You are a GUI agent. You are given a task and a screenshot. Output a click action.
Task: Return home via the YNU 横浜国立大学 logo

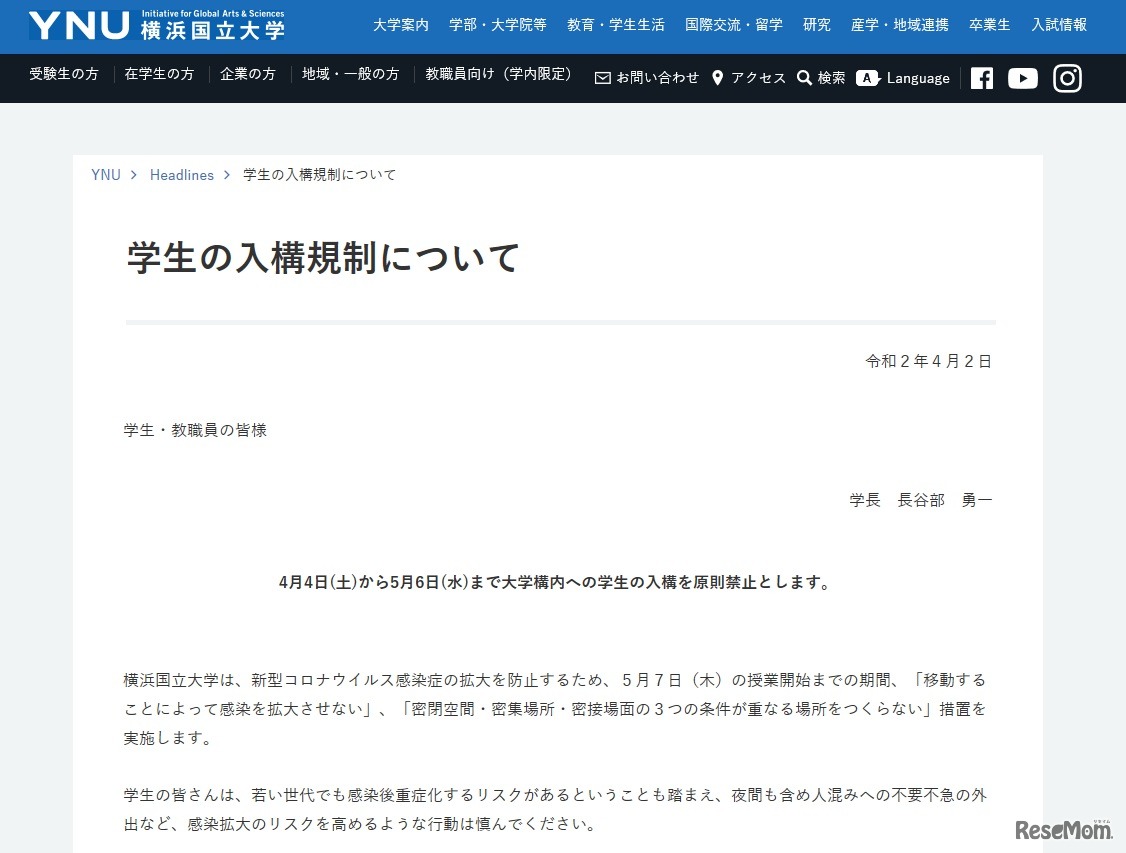[x=155, y=27]
